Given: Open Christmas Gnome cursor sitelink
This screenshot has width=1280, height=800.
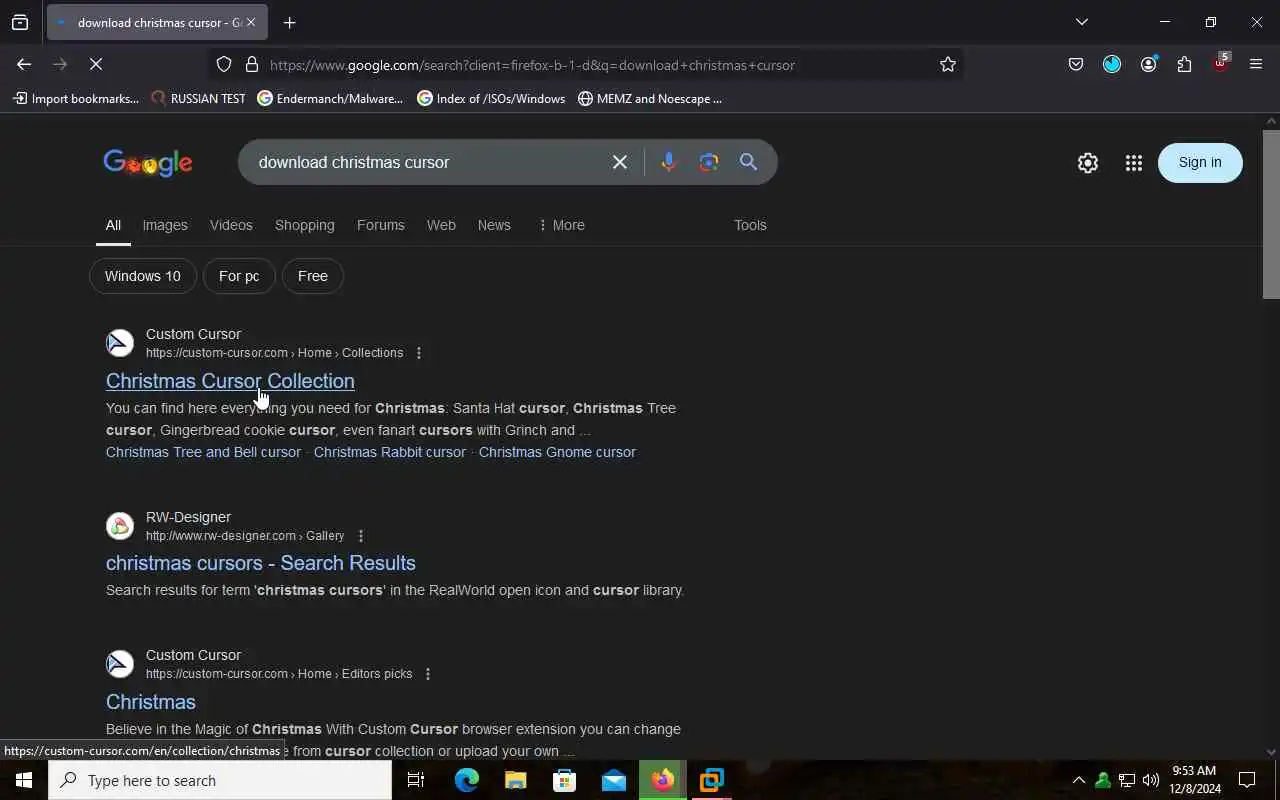Looking at the screenshot, I should pyautogui.click(x=557, y=452).
